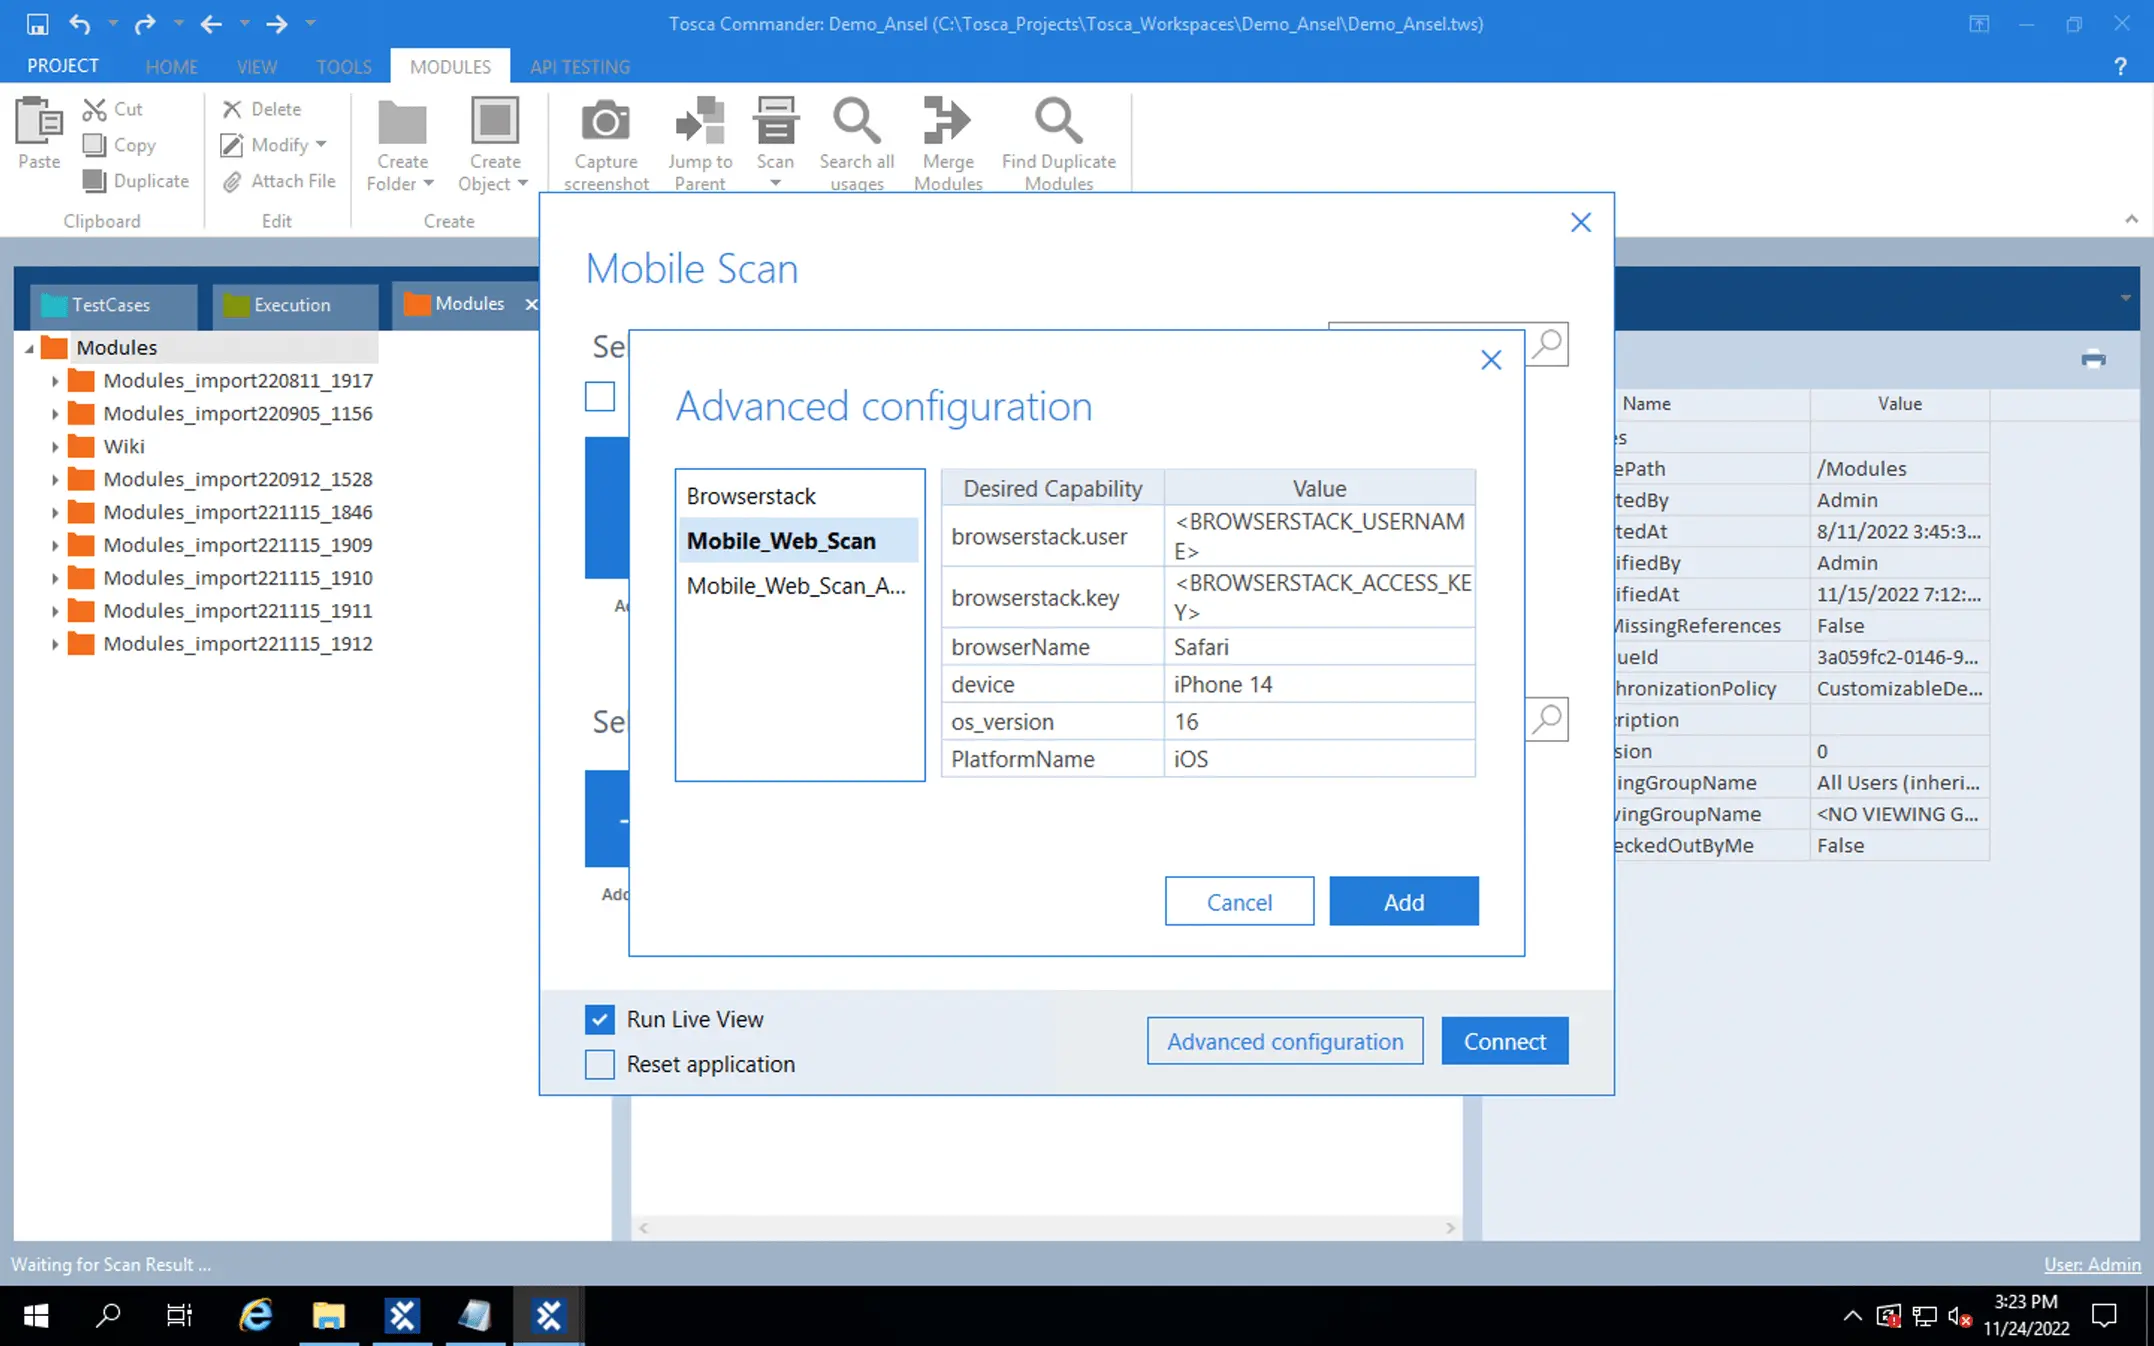
Task: Click the Merge Modules icon
Action: tap(947, 122)
